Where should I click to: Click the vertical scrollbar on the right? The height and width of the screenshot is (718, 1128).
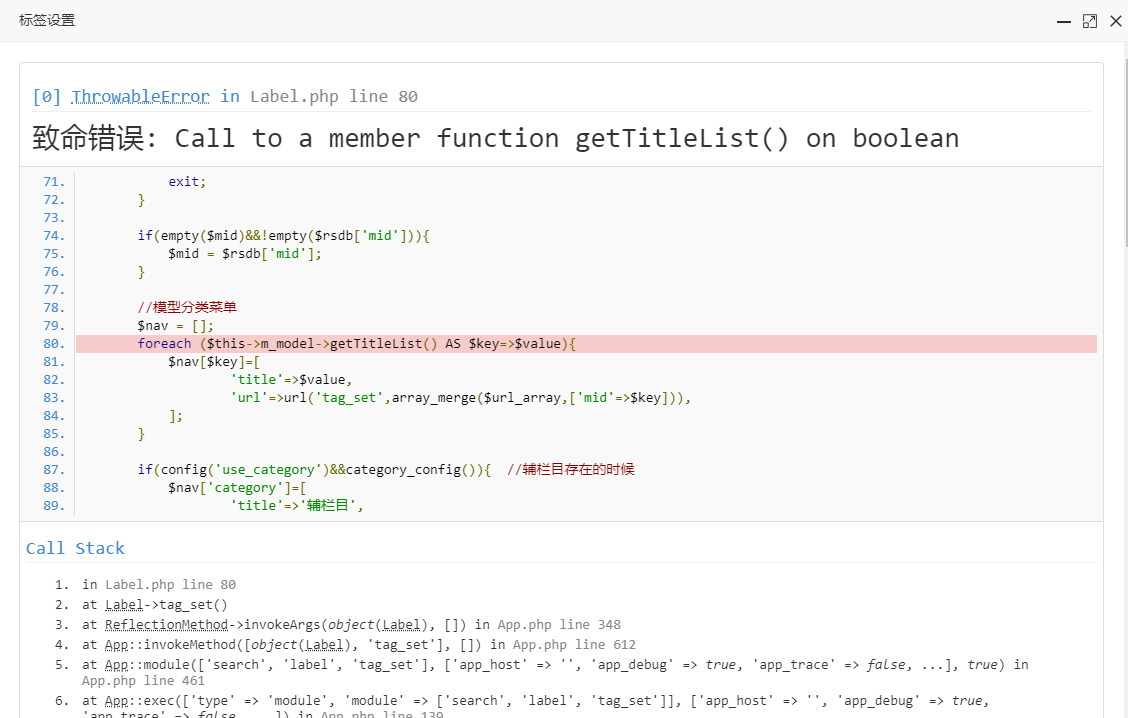coord(1123,150)
